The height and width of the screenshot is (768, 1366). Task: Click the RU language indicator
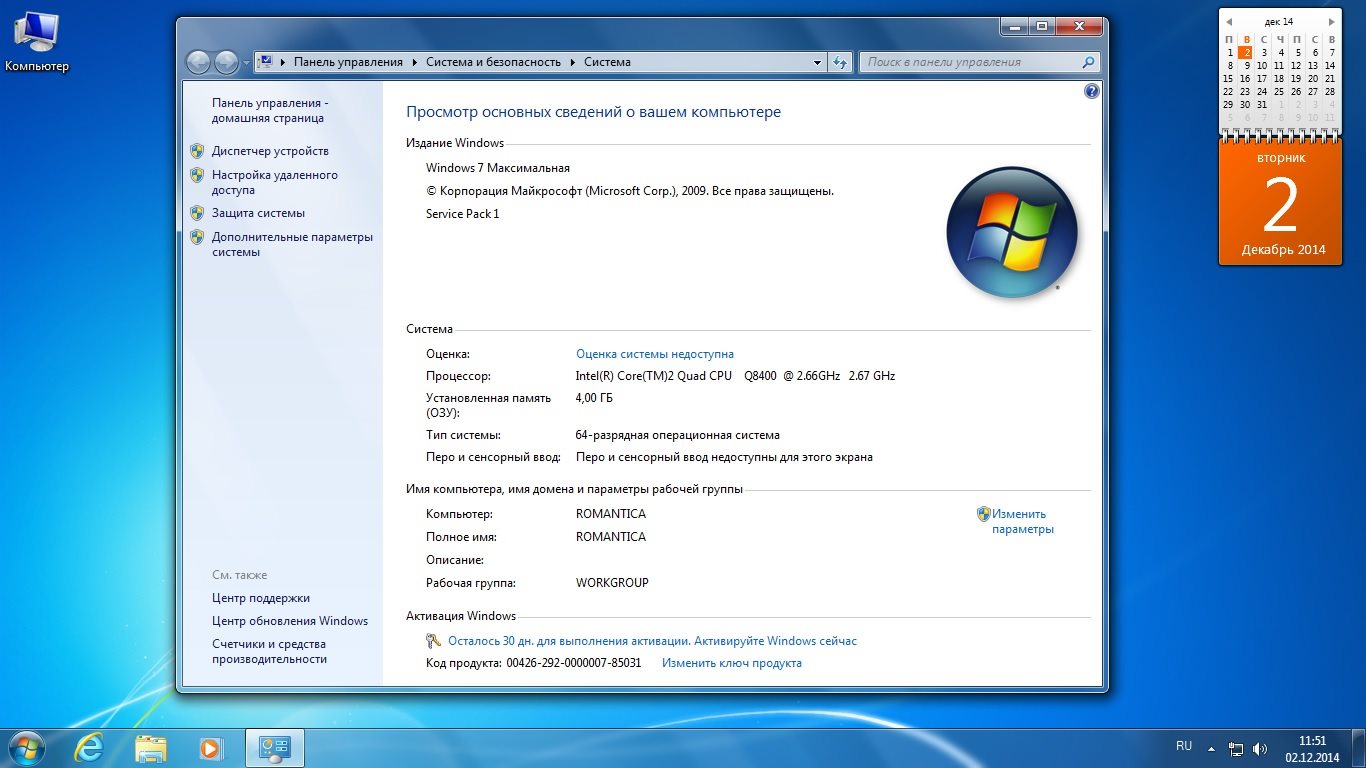coord(1184,746)
